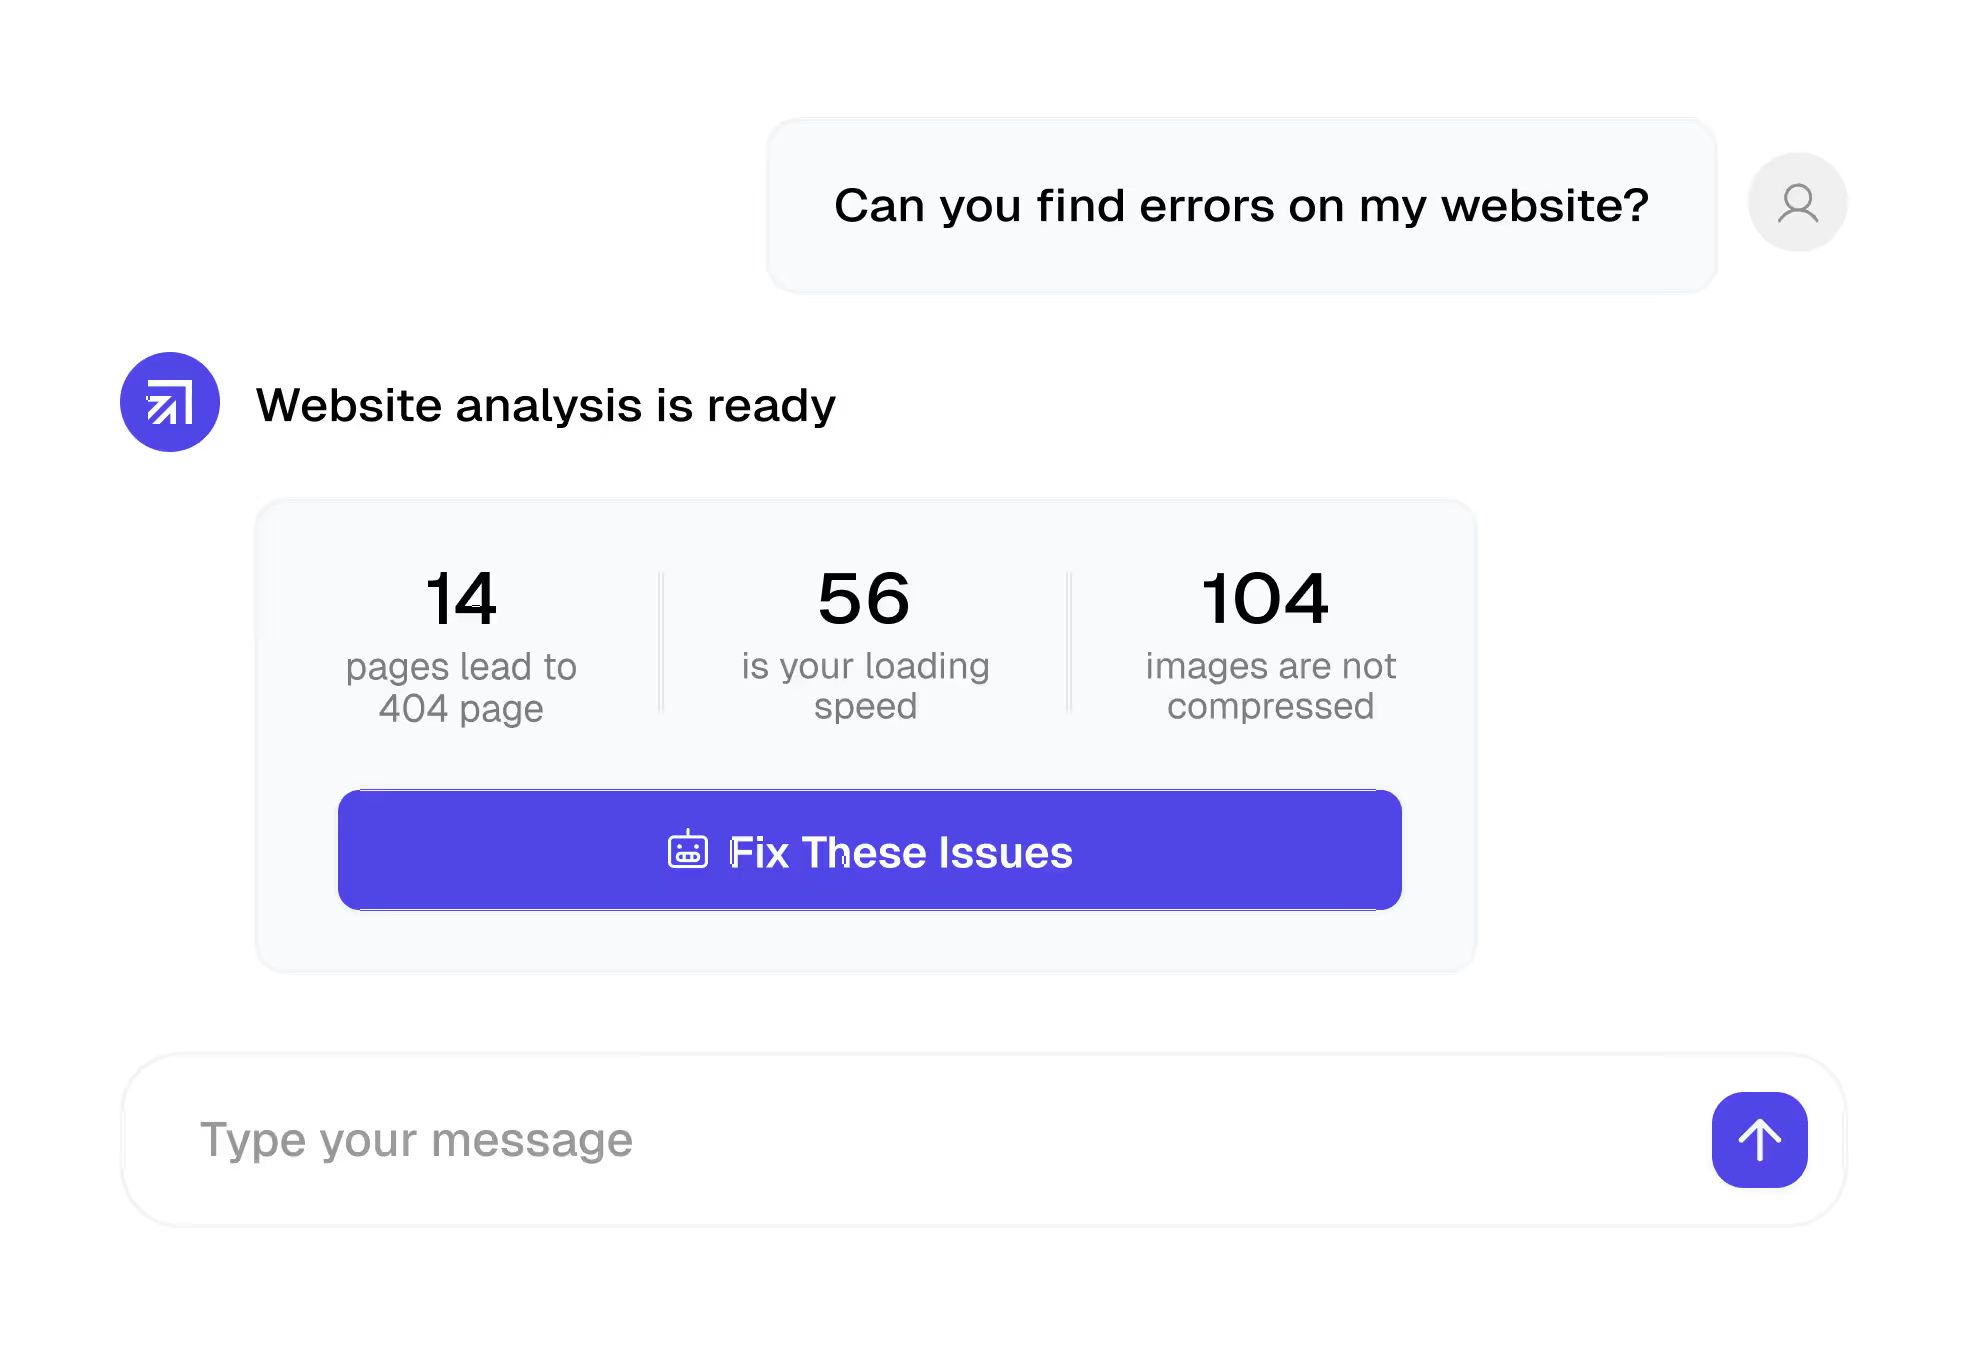The width and height of the screenshot is (1968, 1348).
Task: Click the word compressed in the stats card
Action: 1270,707
